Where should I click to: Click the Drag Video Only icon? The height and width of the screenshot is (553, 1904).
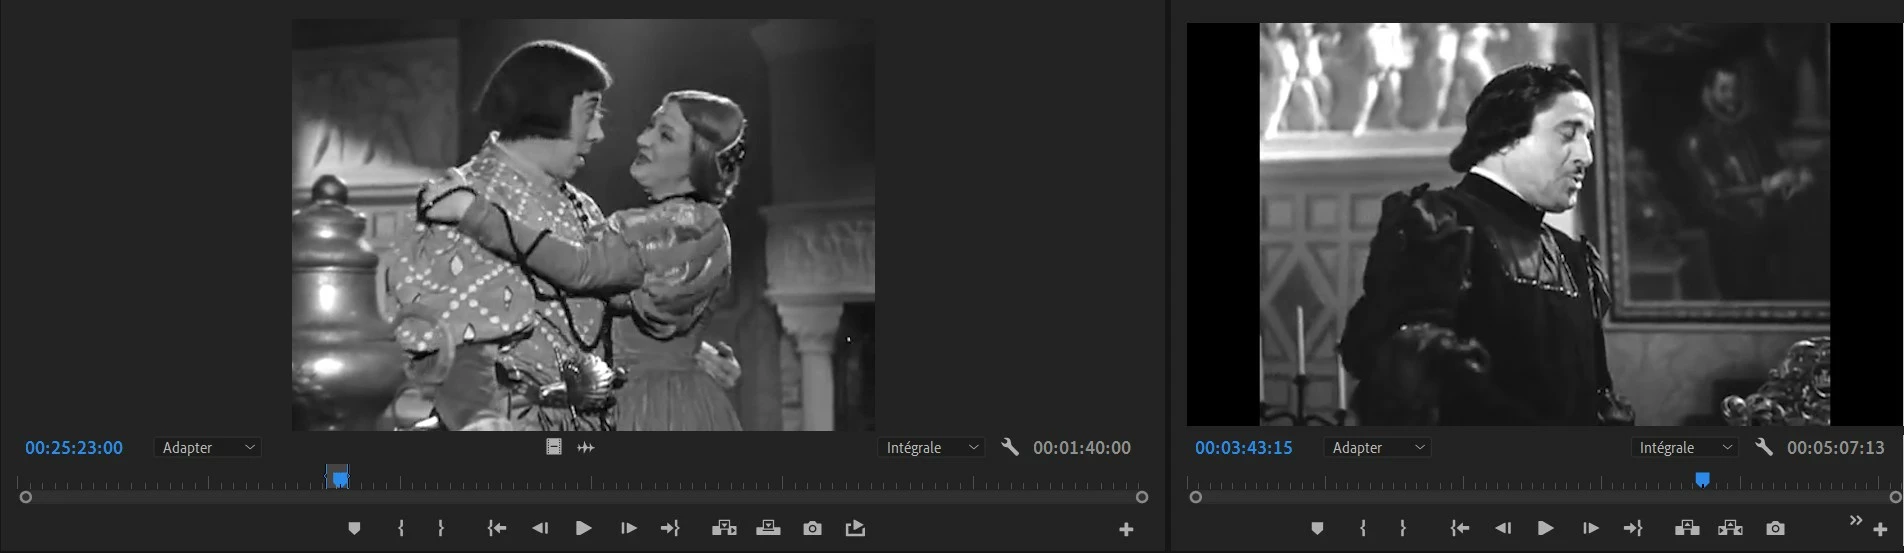tap(554, 447)
